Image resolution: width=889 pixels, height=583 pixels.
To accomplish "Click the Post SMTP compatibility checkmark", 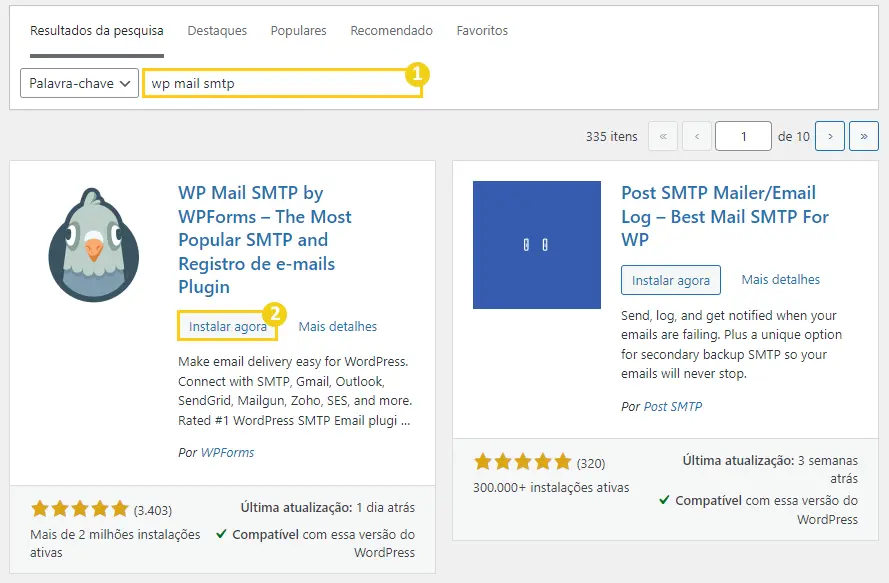I will click(664, 500).
